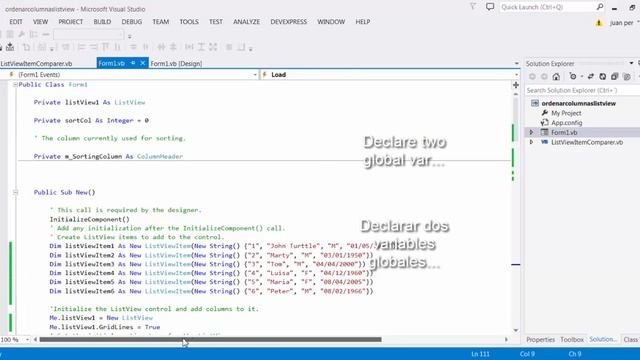Click the editor vertical scrollbar down arrow

point(516,330)
